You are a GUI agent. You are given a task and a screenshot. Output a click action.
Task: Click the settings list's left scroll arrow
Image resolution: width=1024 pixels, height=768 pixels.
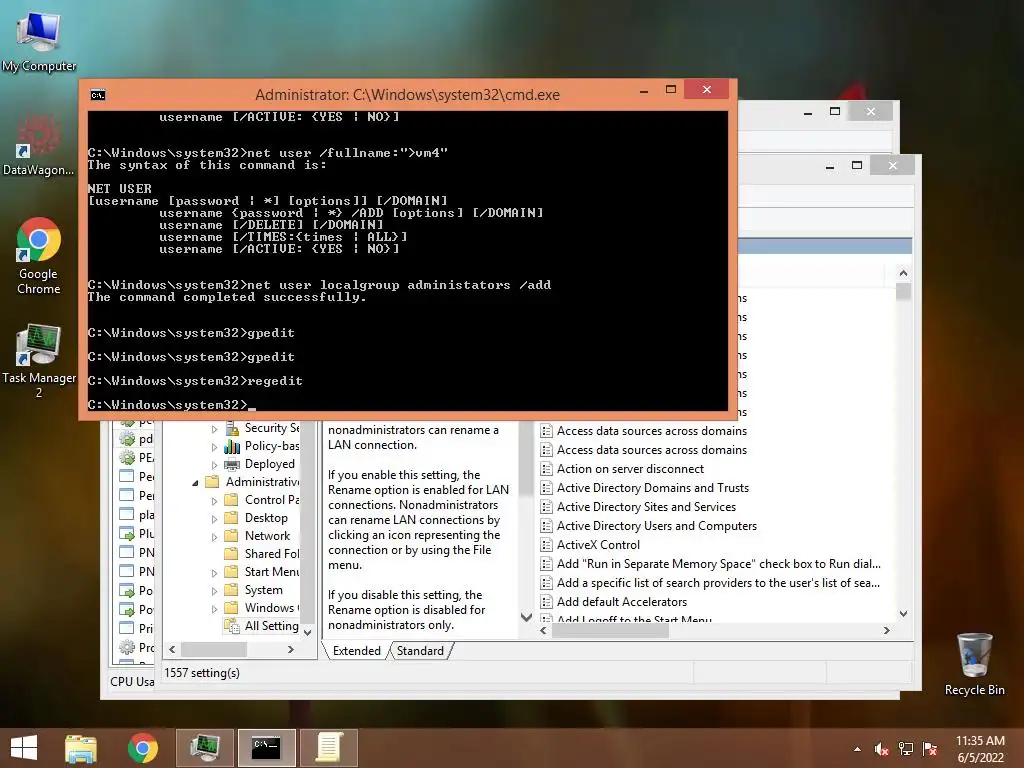tap(543, 630)
